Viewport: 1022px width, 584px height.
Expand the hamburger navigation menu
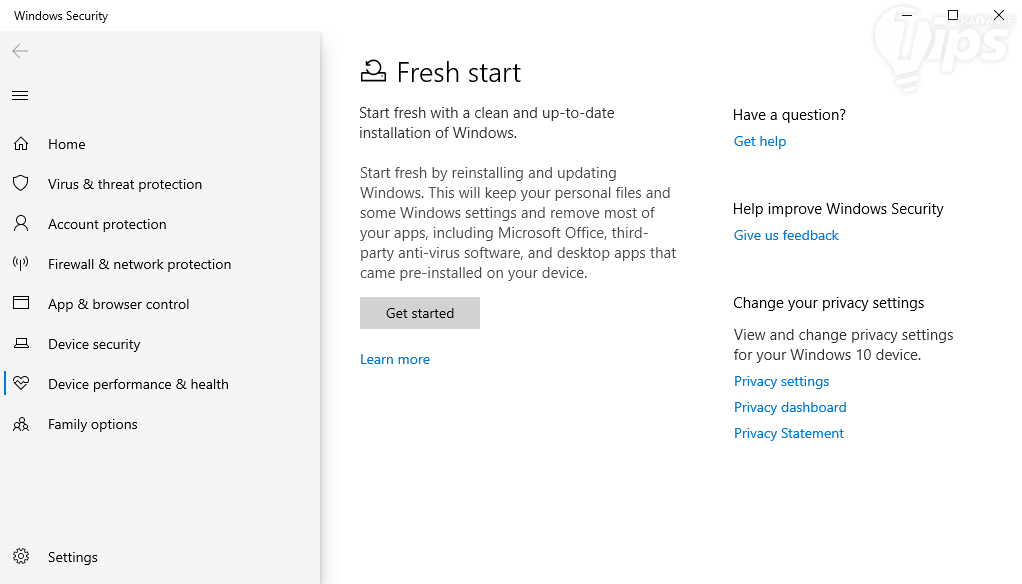tap(20, 96)
